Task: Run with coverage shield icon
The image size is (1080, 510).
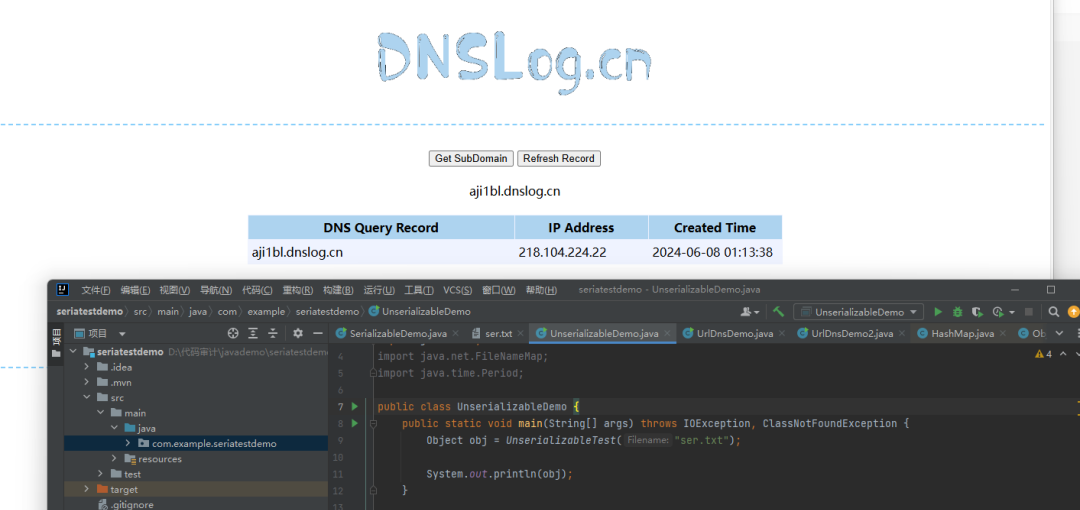Action: [977, 312]
